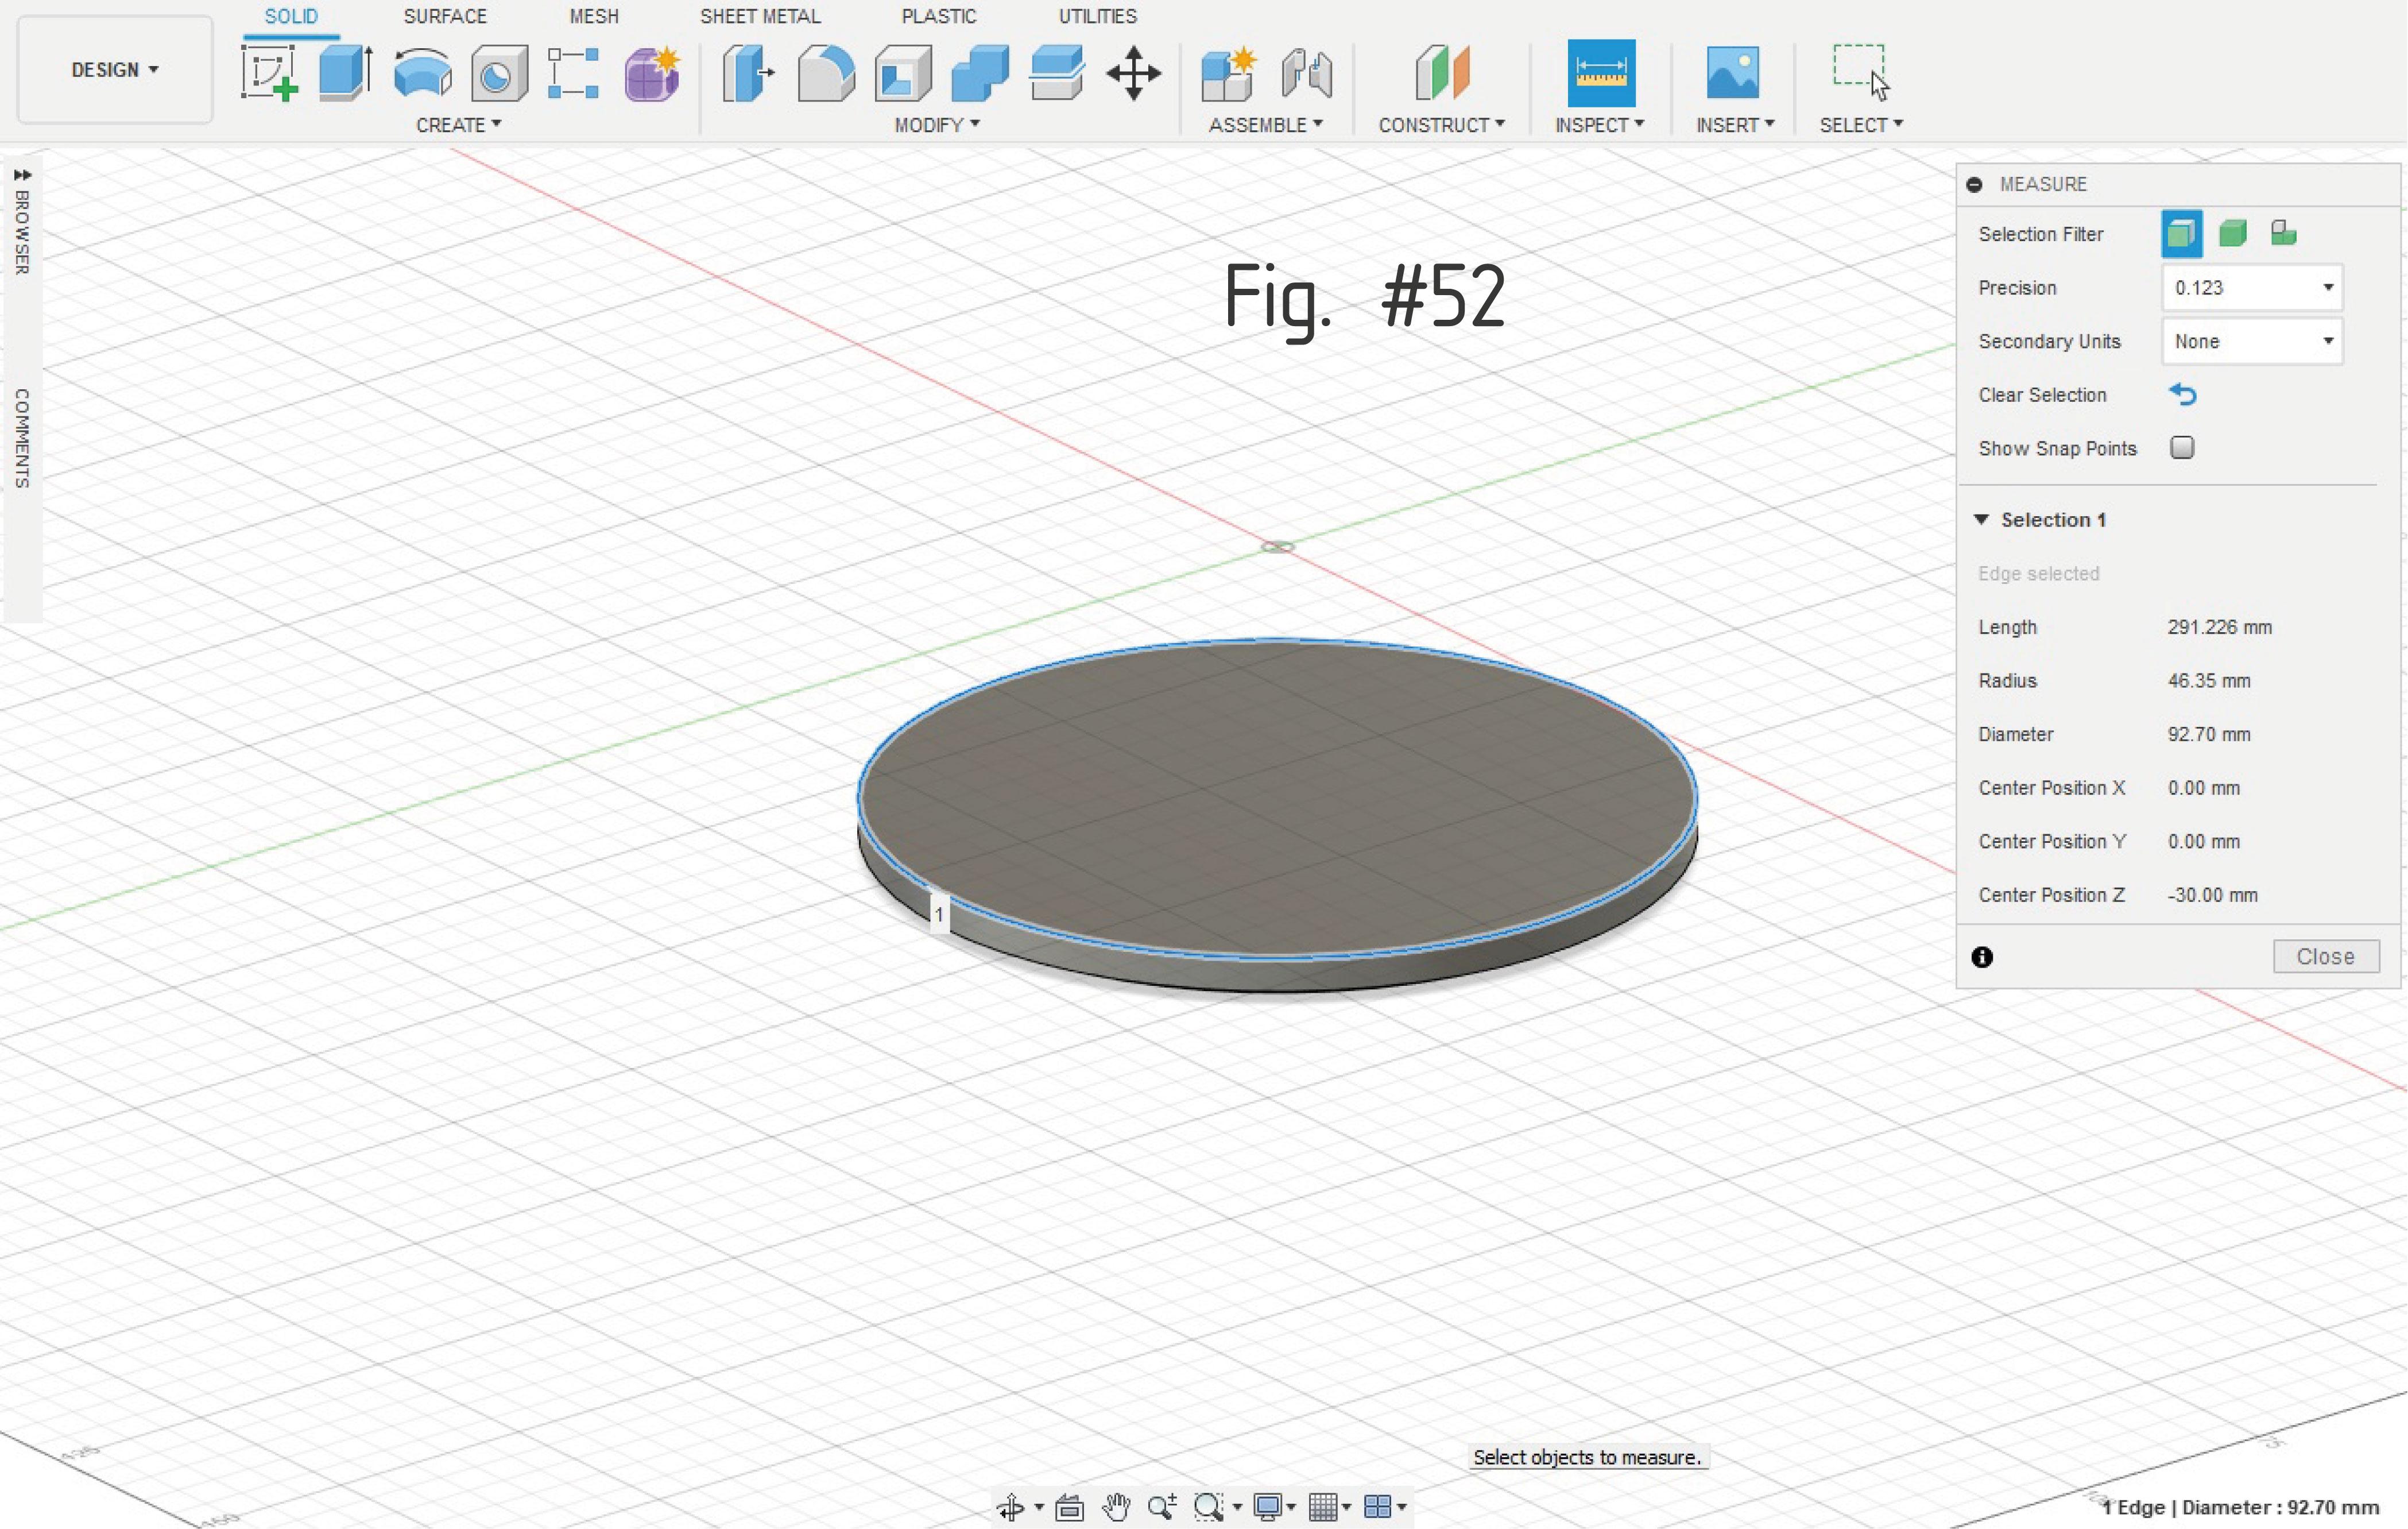Open the Secondary Units dropdown
The width and height of the screenshot is (2408, 1529).
point(2252,340)
